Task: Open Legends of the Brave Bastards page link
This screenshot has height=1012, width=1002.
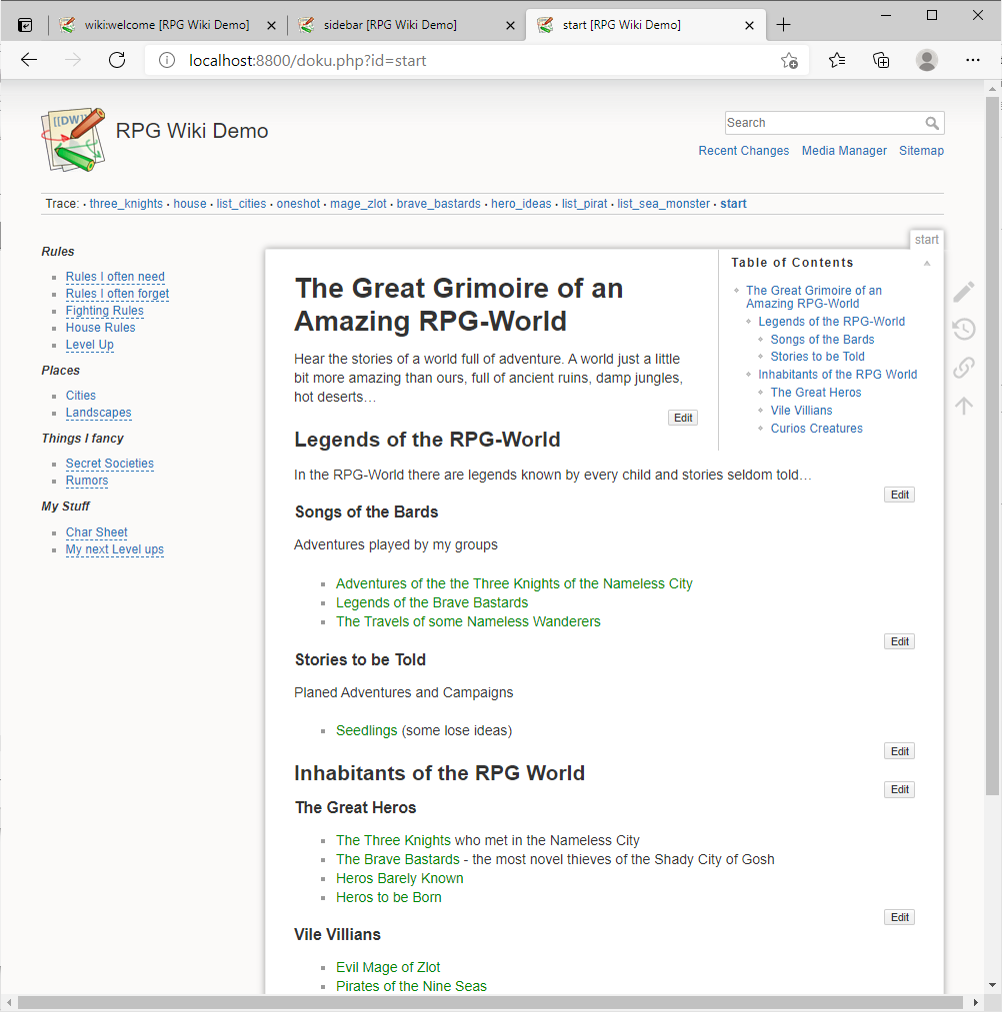Action: pos(432,603)
